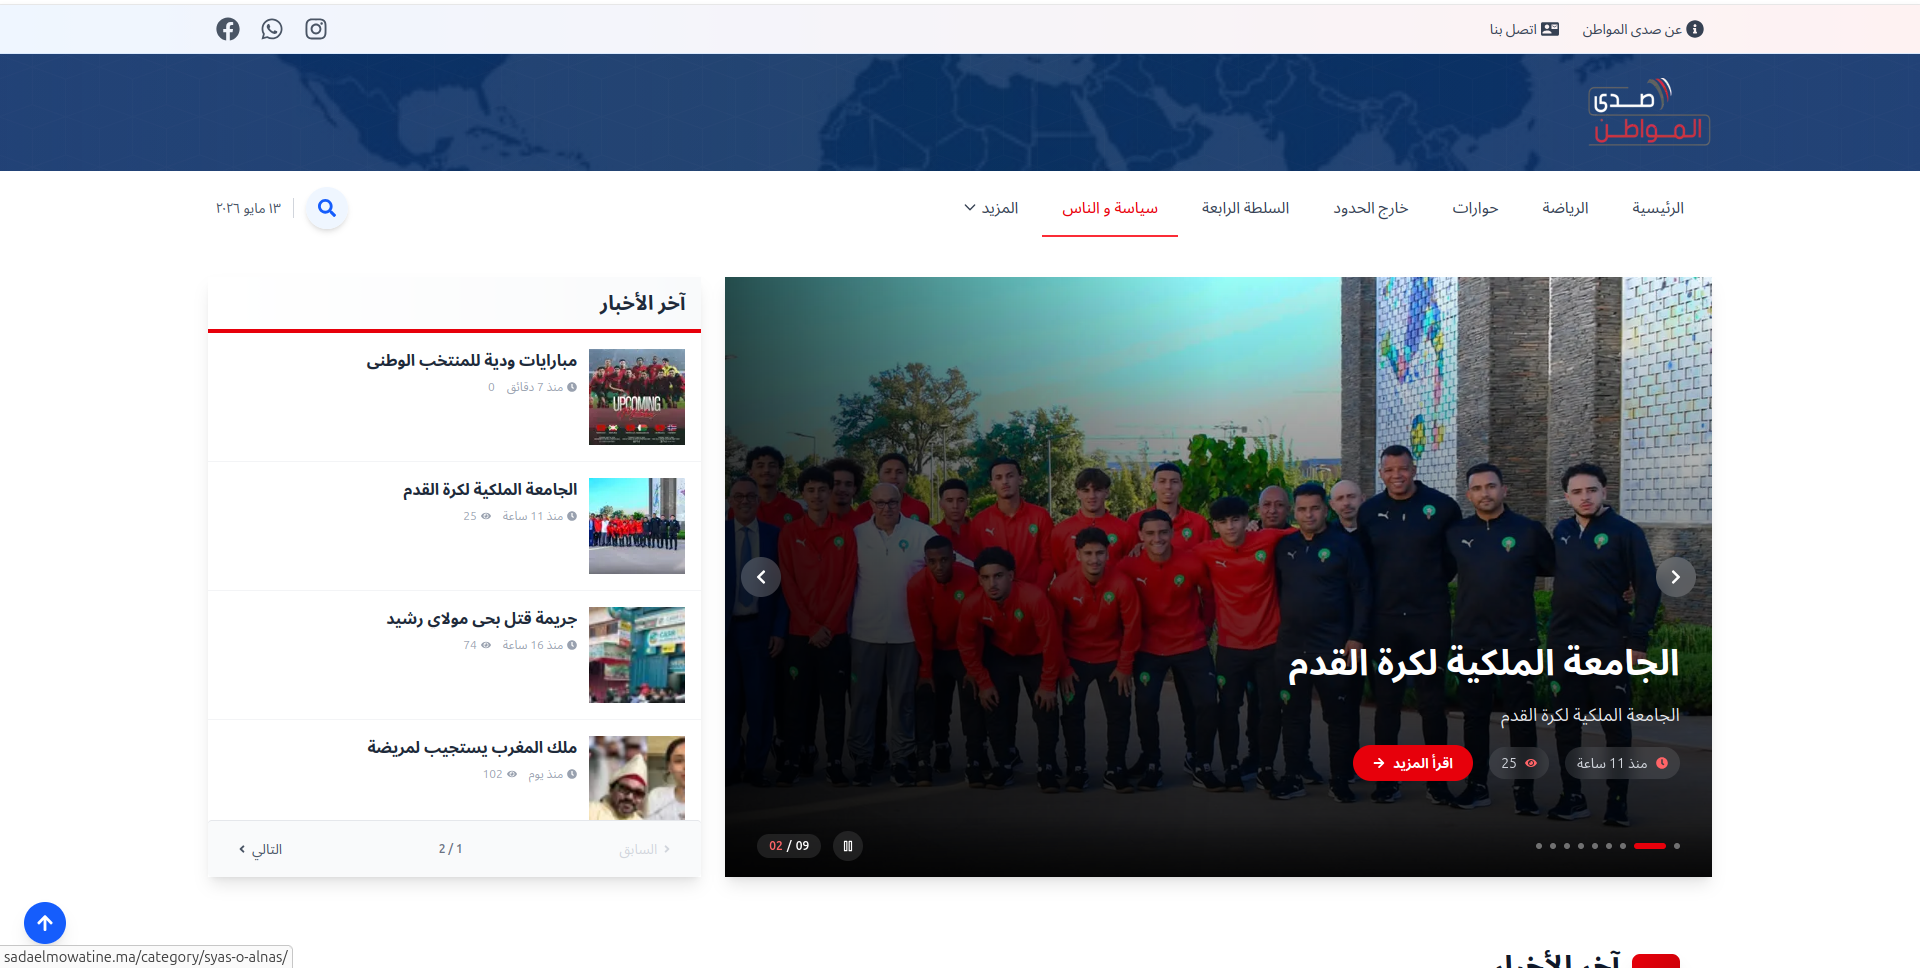The height and width of the screenshot is (968, 1920).
Task: Click the info icon beside عن صدى المواطن
Action: (x=1695, y=29)
